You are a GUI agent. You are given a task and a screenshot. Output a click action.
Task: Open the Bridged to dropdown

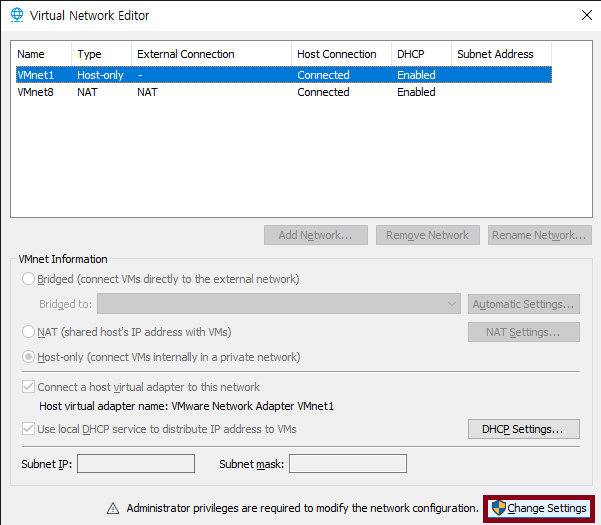(279, 304)
